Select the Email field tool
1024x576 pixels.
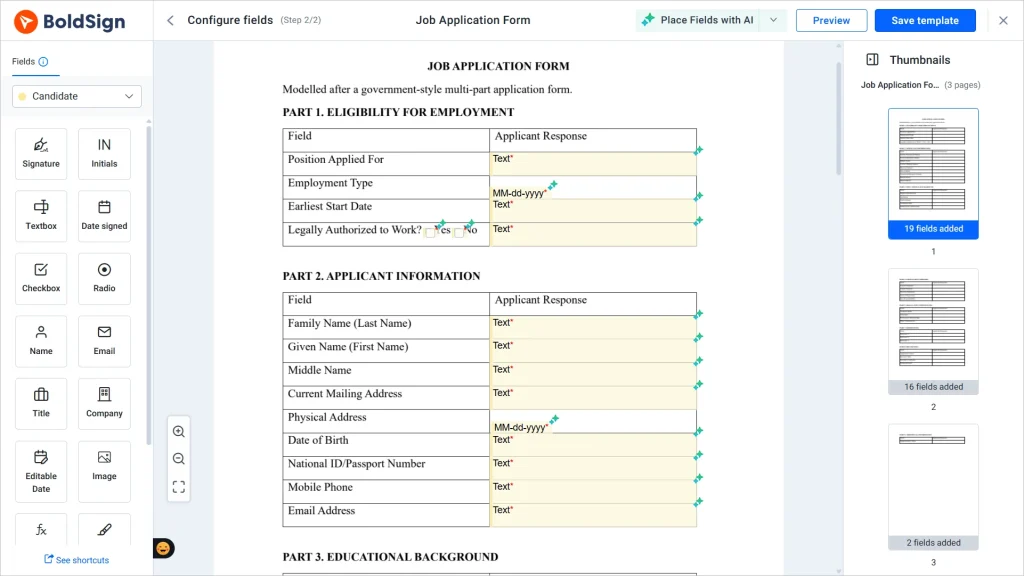coord(104,341)
